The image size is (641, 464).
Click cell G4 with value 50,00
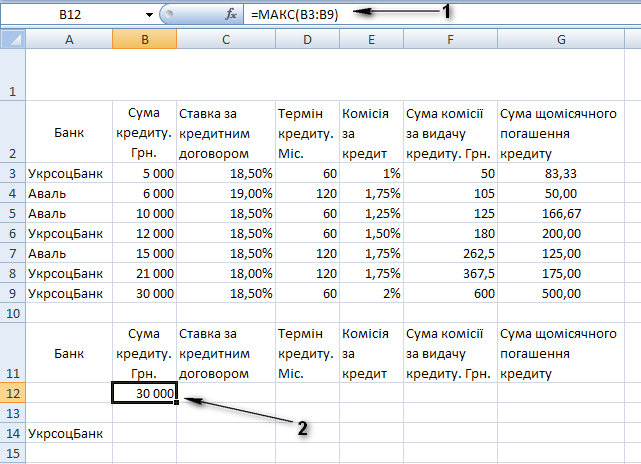pos(561,193)
